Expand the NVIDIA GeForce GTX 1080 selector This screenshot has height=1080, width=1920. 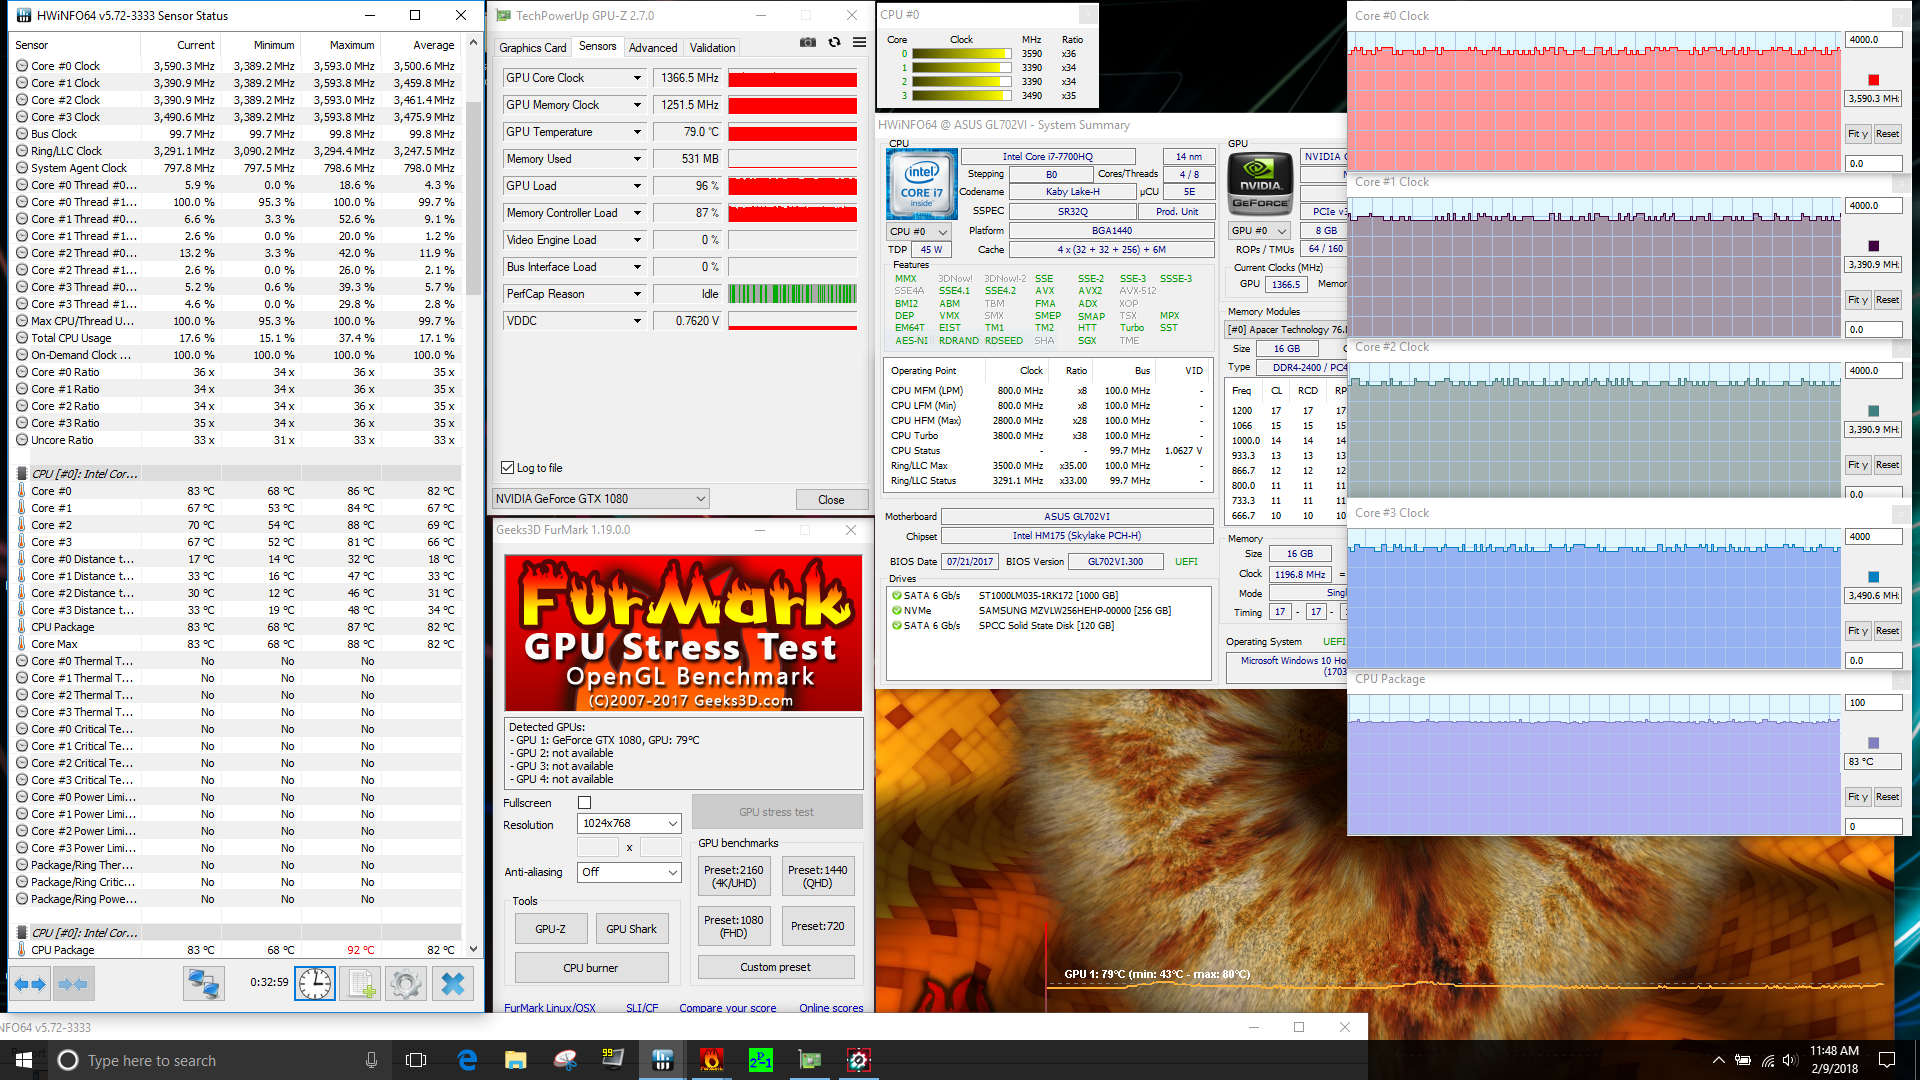tap(700, 499)
